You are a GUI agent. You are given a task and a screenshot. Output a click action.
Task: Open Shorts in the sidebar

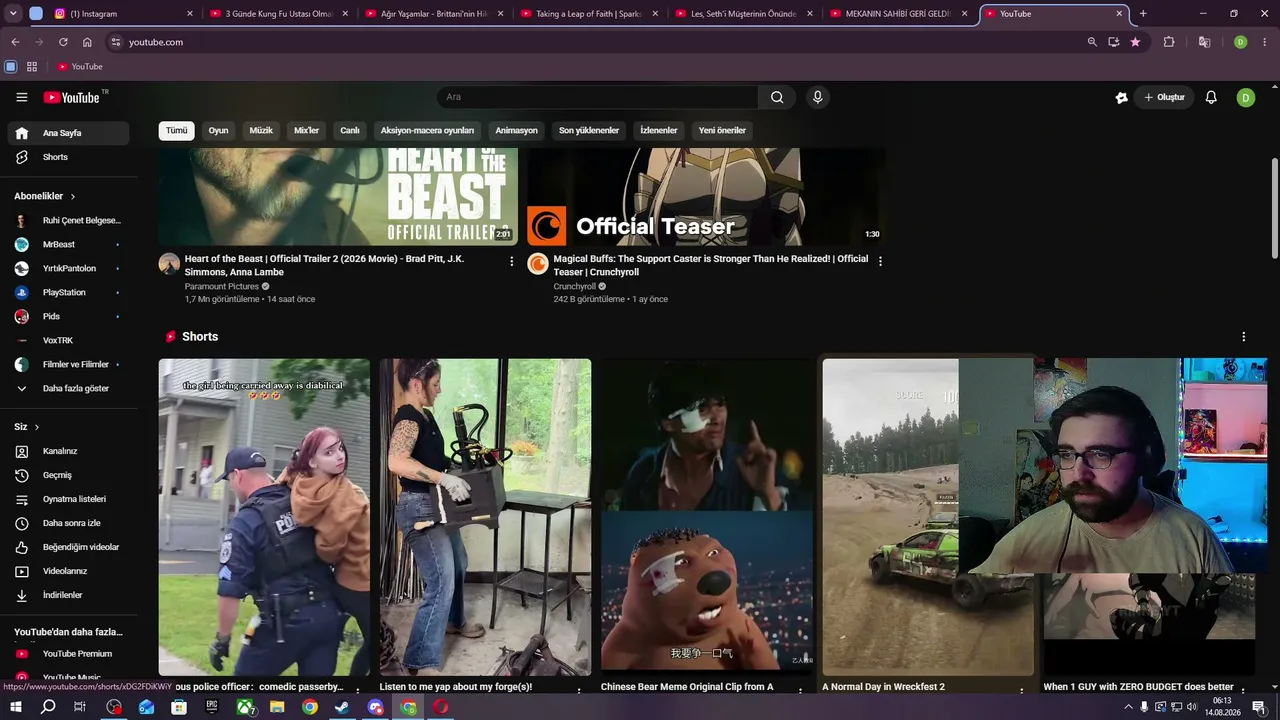68,157
